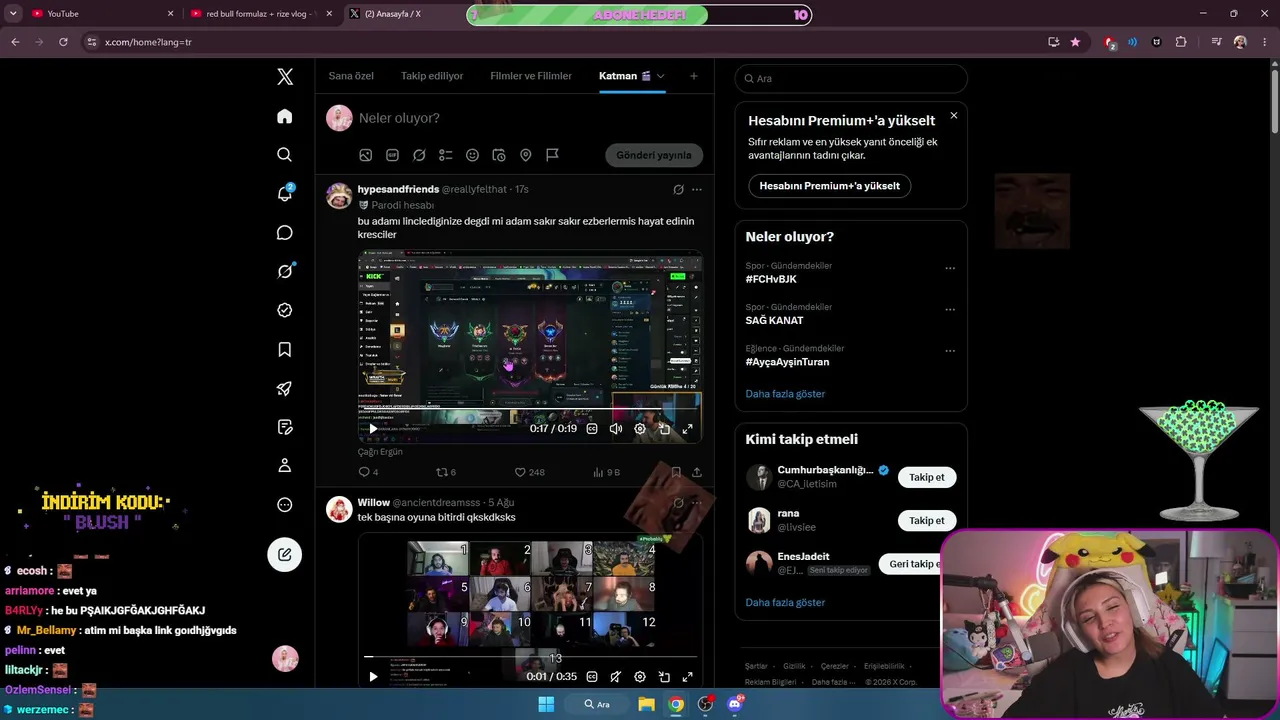Click the Ara search field on X
The width and height of the screenshot is (1280, 720).
coord(851,78)
